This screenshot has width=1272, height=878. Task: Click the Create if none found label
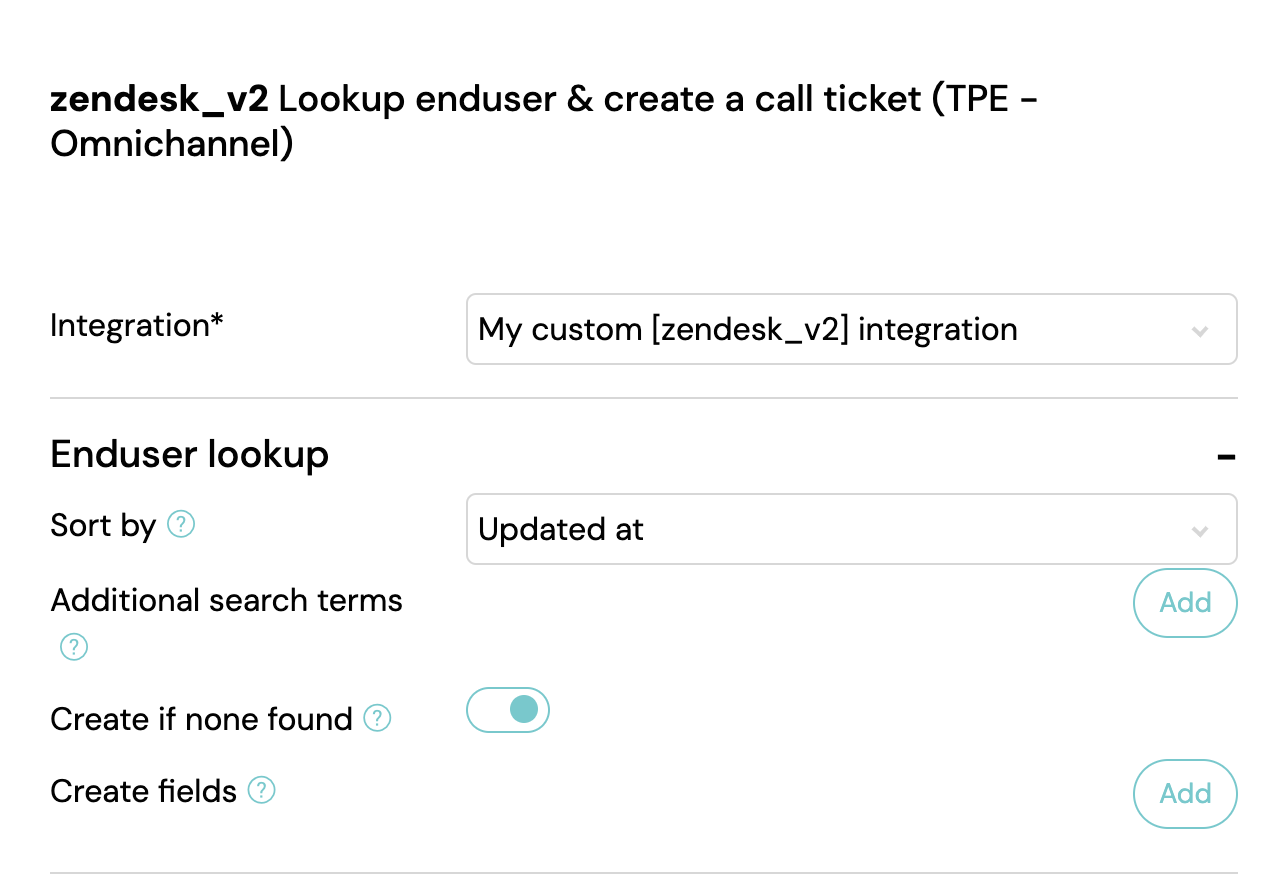tap(201, 719)
